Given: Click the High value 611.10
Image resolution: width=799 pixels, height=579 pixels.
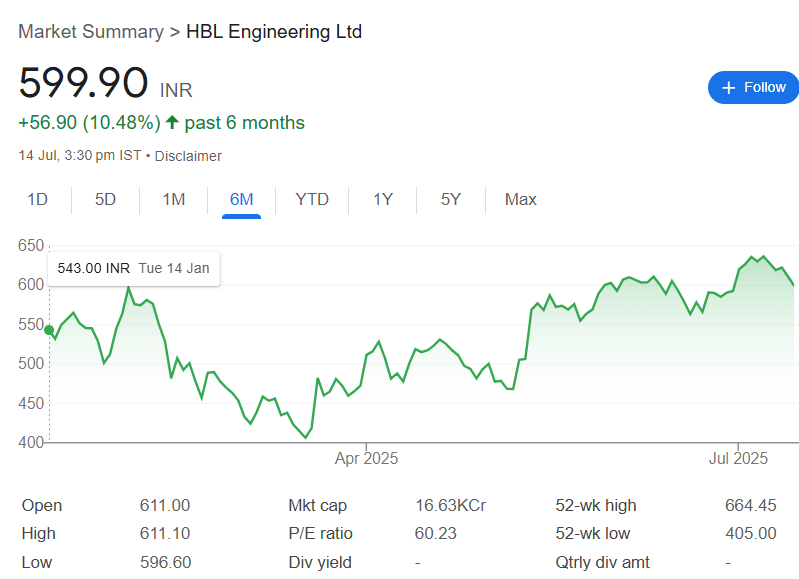Looking at the screenshot, I should pos(165,534).
